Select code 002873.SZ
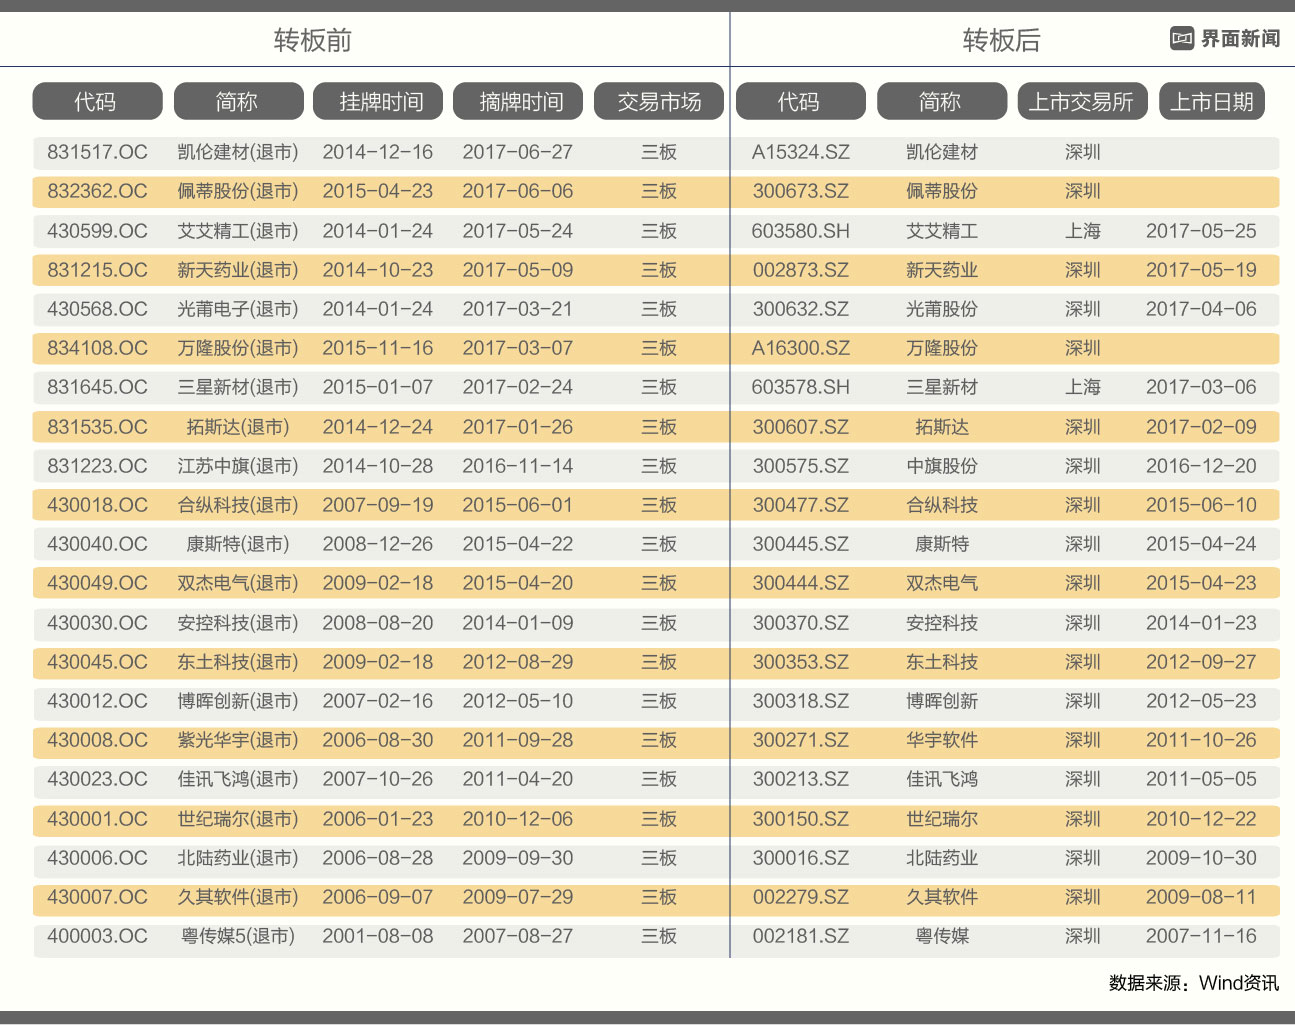Image resolution: width=1295 pixels, height=1025 pixels. (x=801, y=270)
